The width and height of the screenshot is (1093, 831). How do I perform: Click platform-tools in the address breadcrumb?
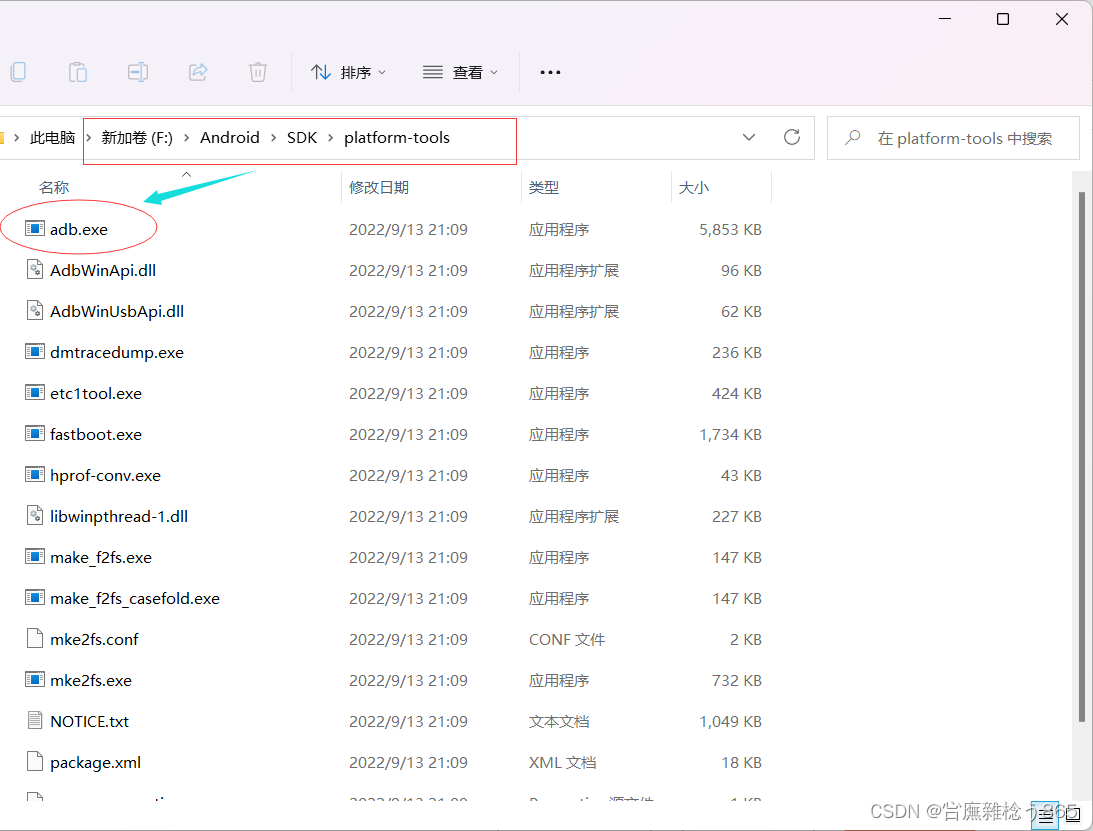click(397, 138)
